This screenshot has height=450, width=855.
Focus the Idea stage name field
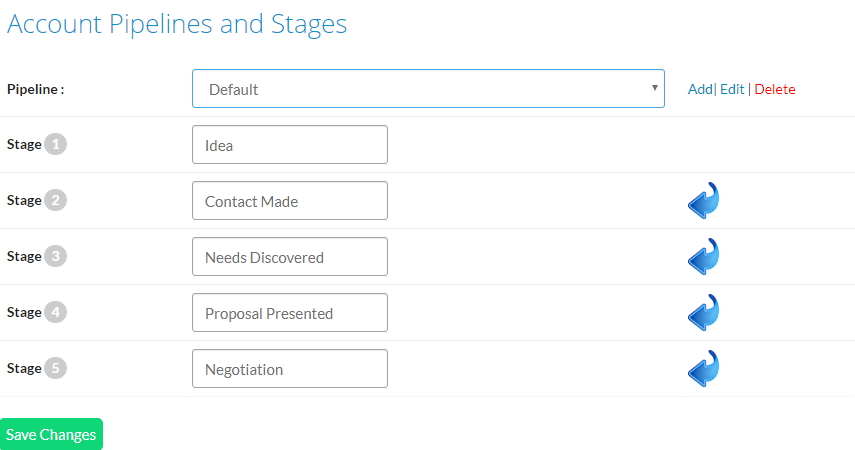pos(290,145)
